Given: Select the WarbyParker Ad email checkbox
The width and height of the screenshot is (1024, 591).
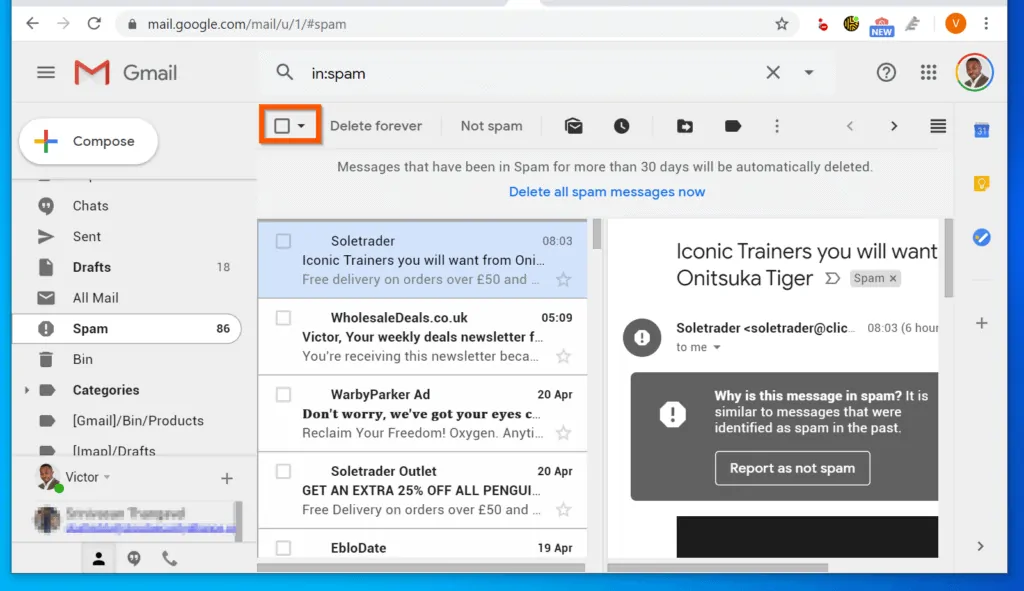Looking at the screenshot, I should tap(283, 394).
